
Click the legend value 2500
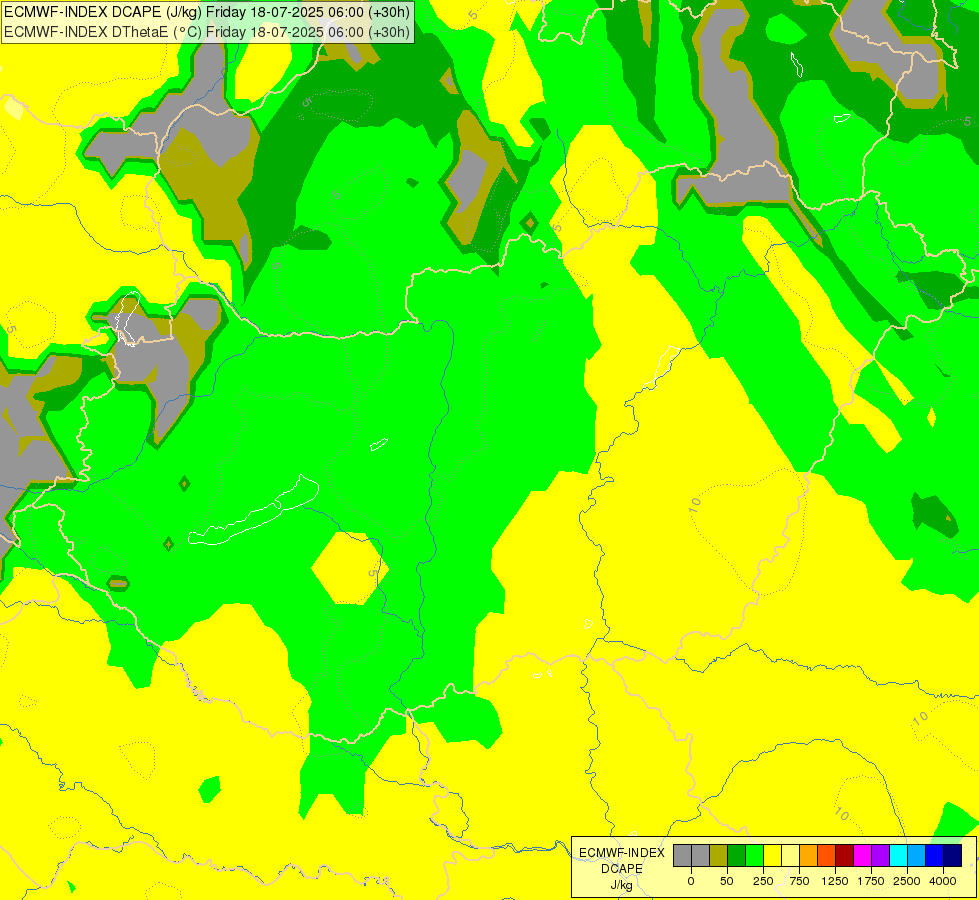click(907, 881)
